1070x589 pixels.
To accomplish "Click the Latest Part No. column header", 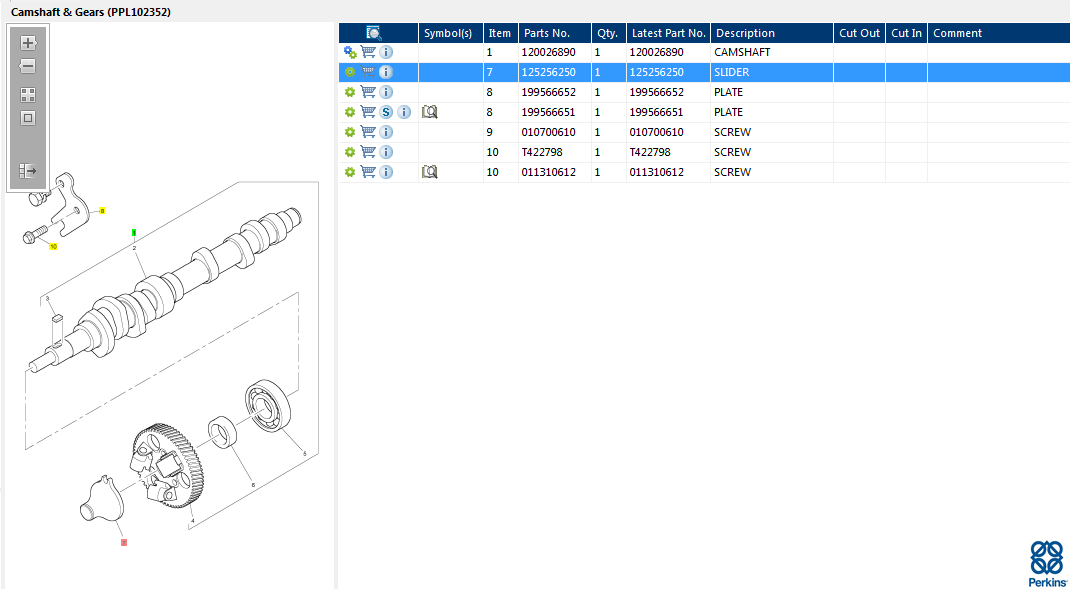I will tap(668, 33).
